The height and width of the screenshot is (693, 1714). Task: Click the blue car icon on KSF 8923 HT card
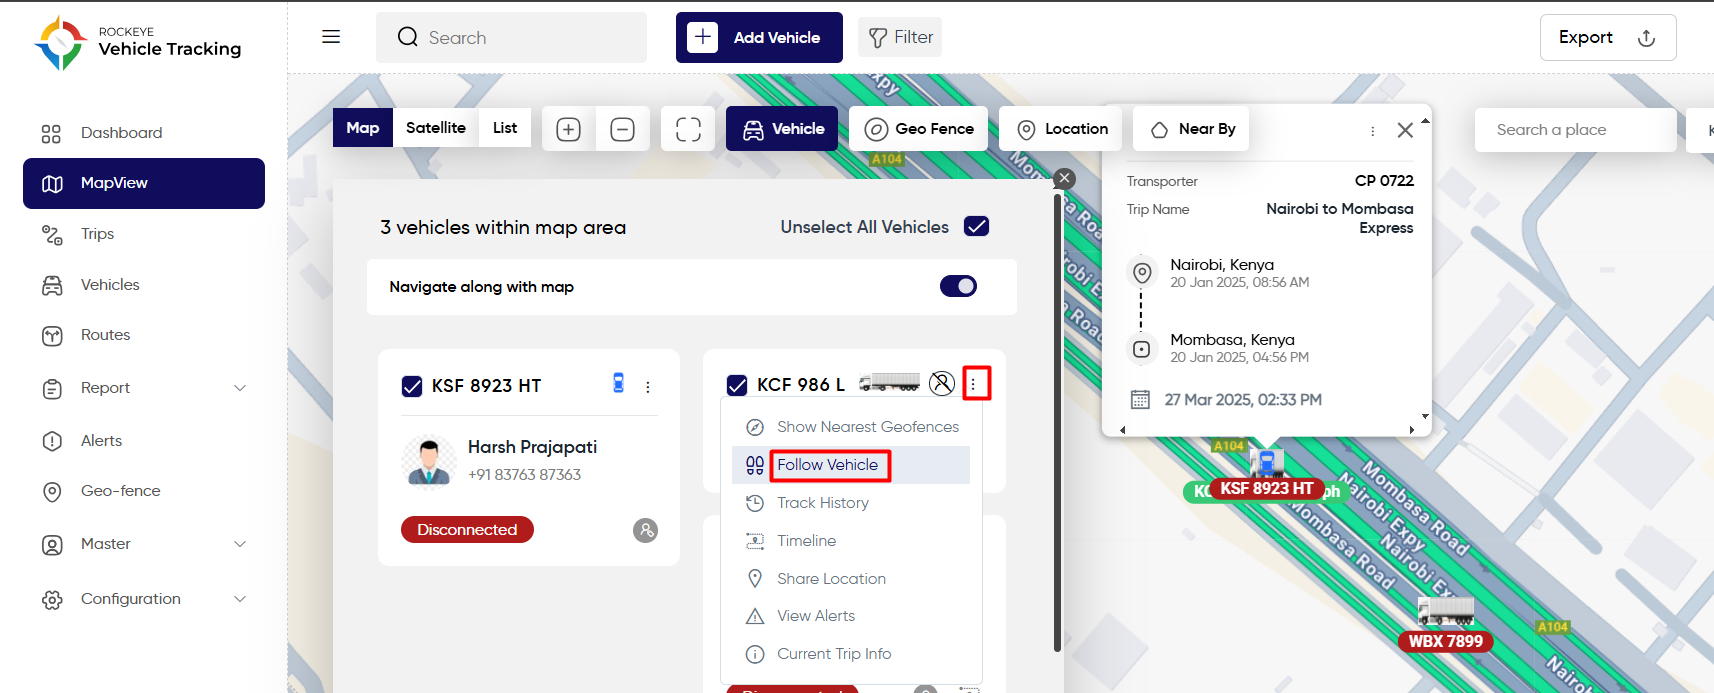[619, 382]
